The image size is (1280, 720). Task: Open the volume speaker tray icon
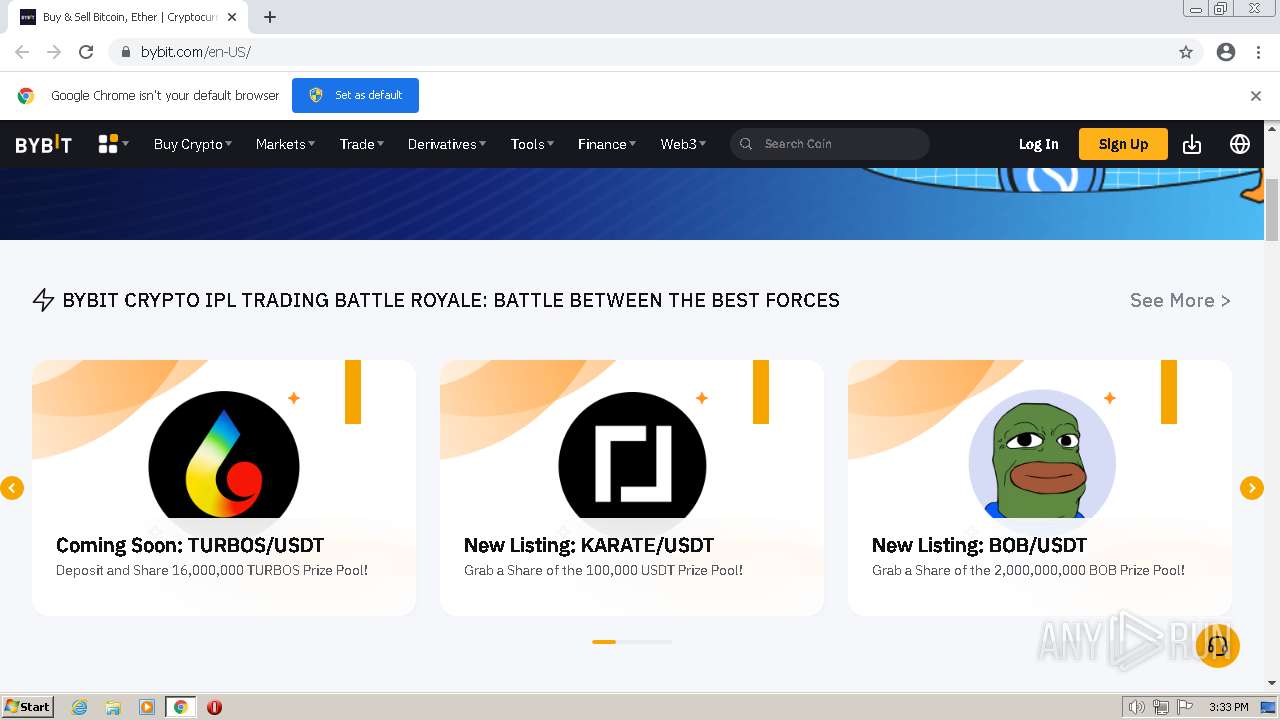coord(1136,707)
